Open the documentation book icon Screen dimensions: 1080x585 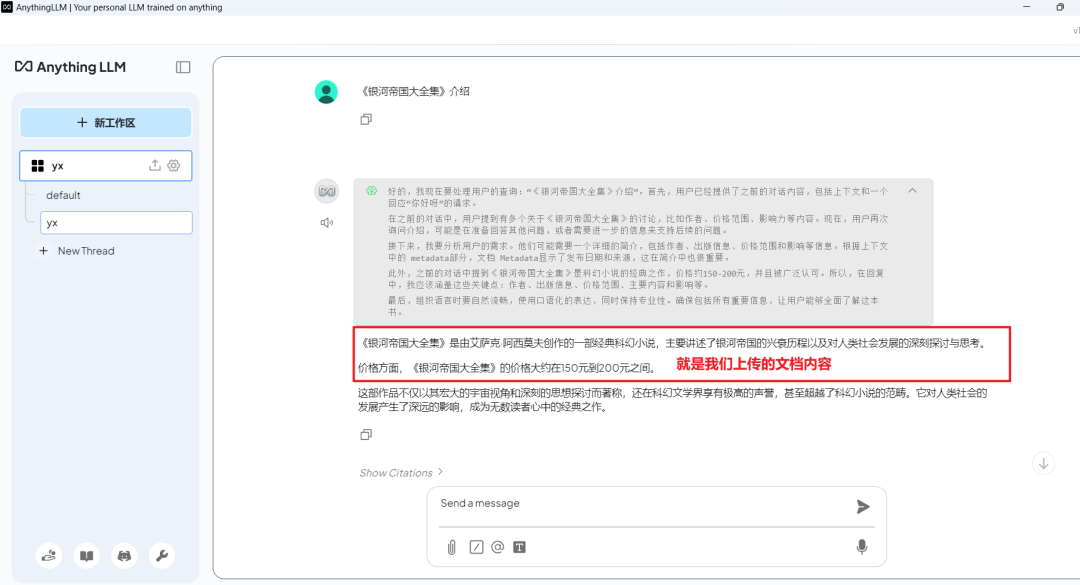(x=86, y=555)
